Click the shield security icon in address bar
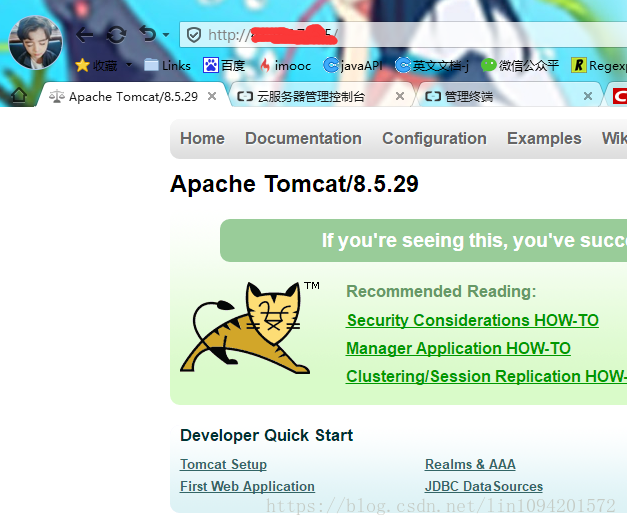This screenshot has height=526, width=627. [194, 35]
